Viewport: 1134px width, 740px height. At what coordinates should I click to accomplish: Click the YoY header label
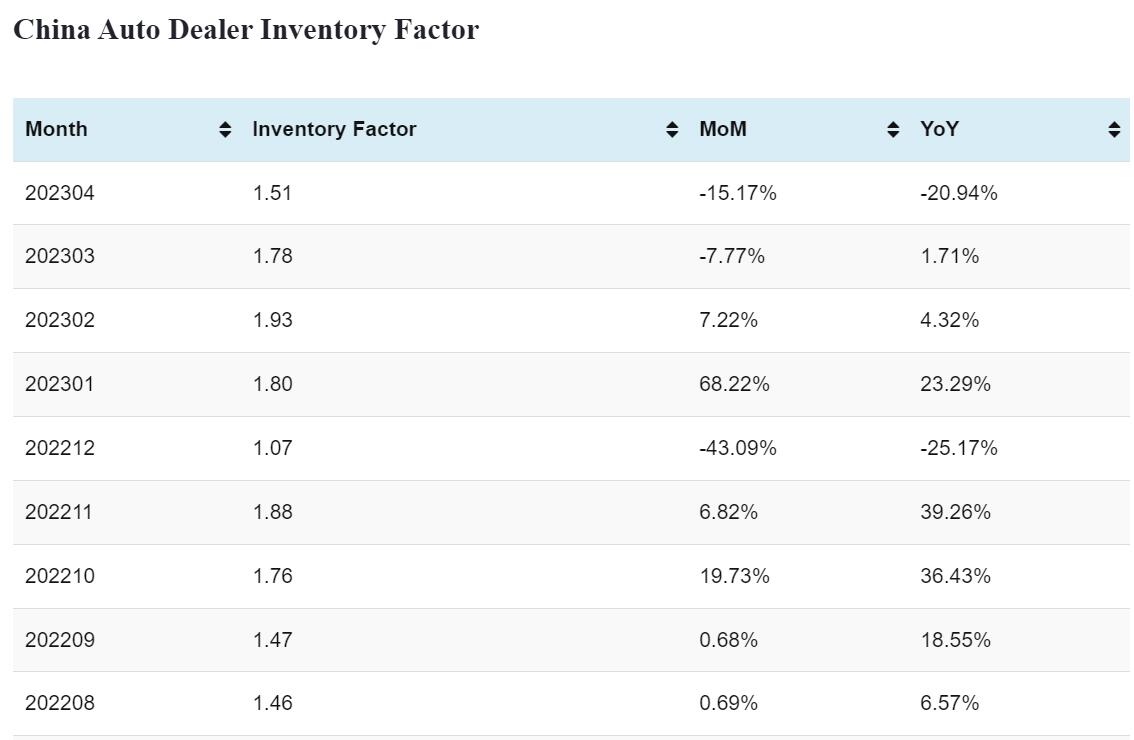939,129
